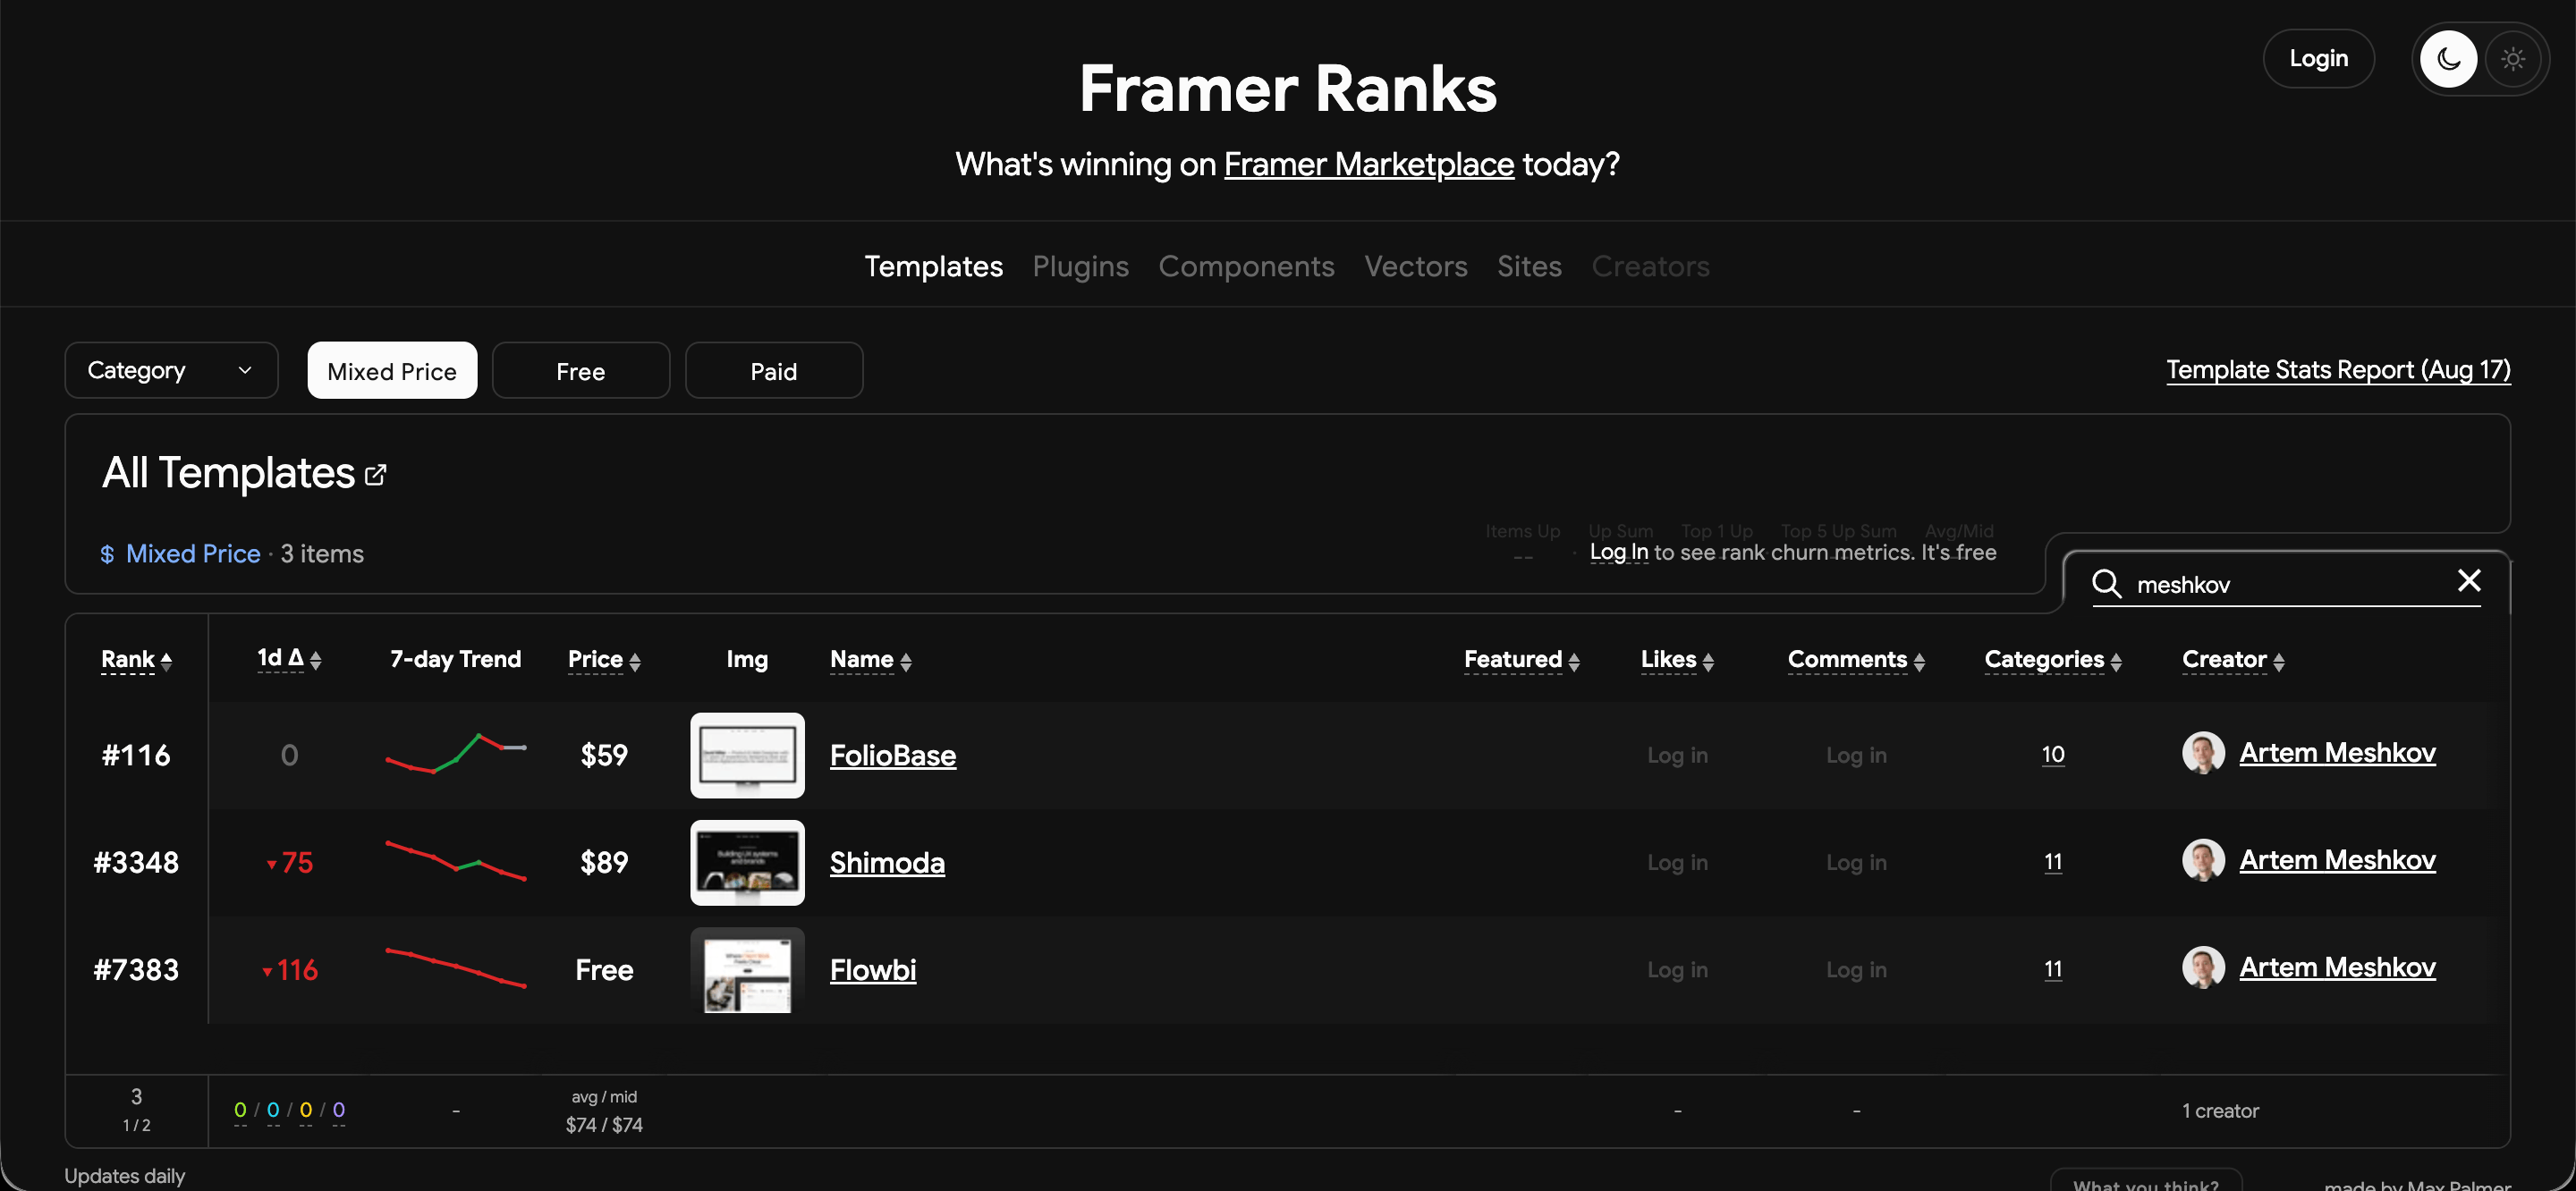Click categories count 11 for Flowbi
The height and width of the screenshot is (1191, 2576).
(x=2052, y=969)
